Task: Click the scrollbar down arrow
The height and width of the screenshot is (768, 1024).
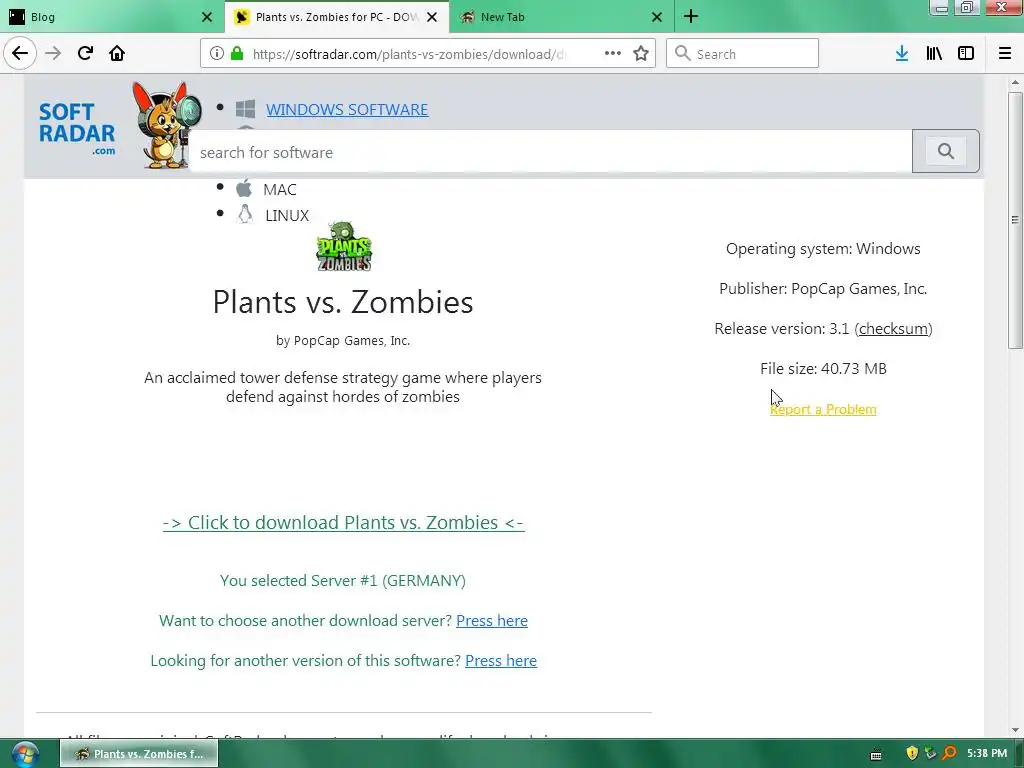Action: pyautogui.click(x=1015, y=730)
